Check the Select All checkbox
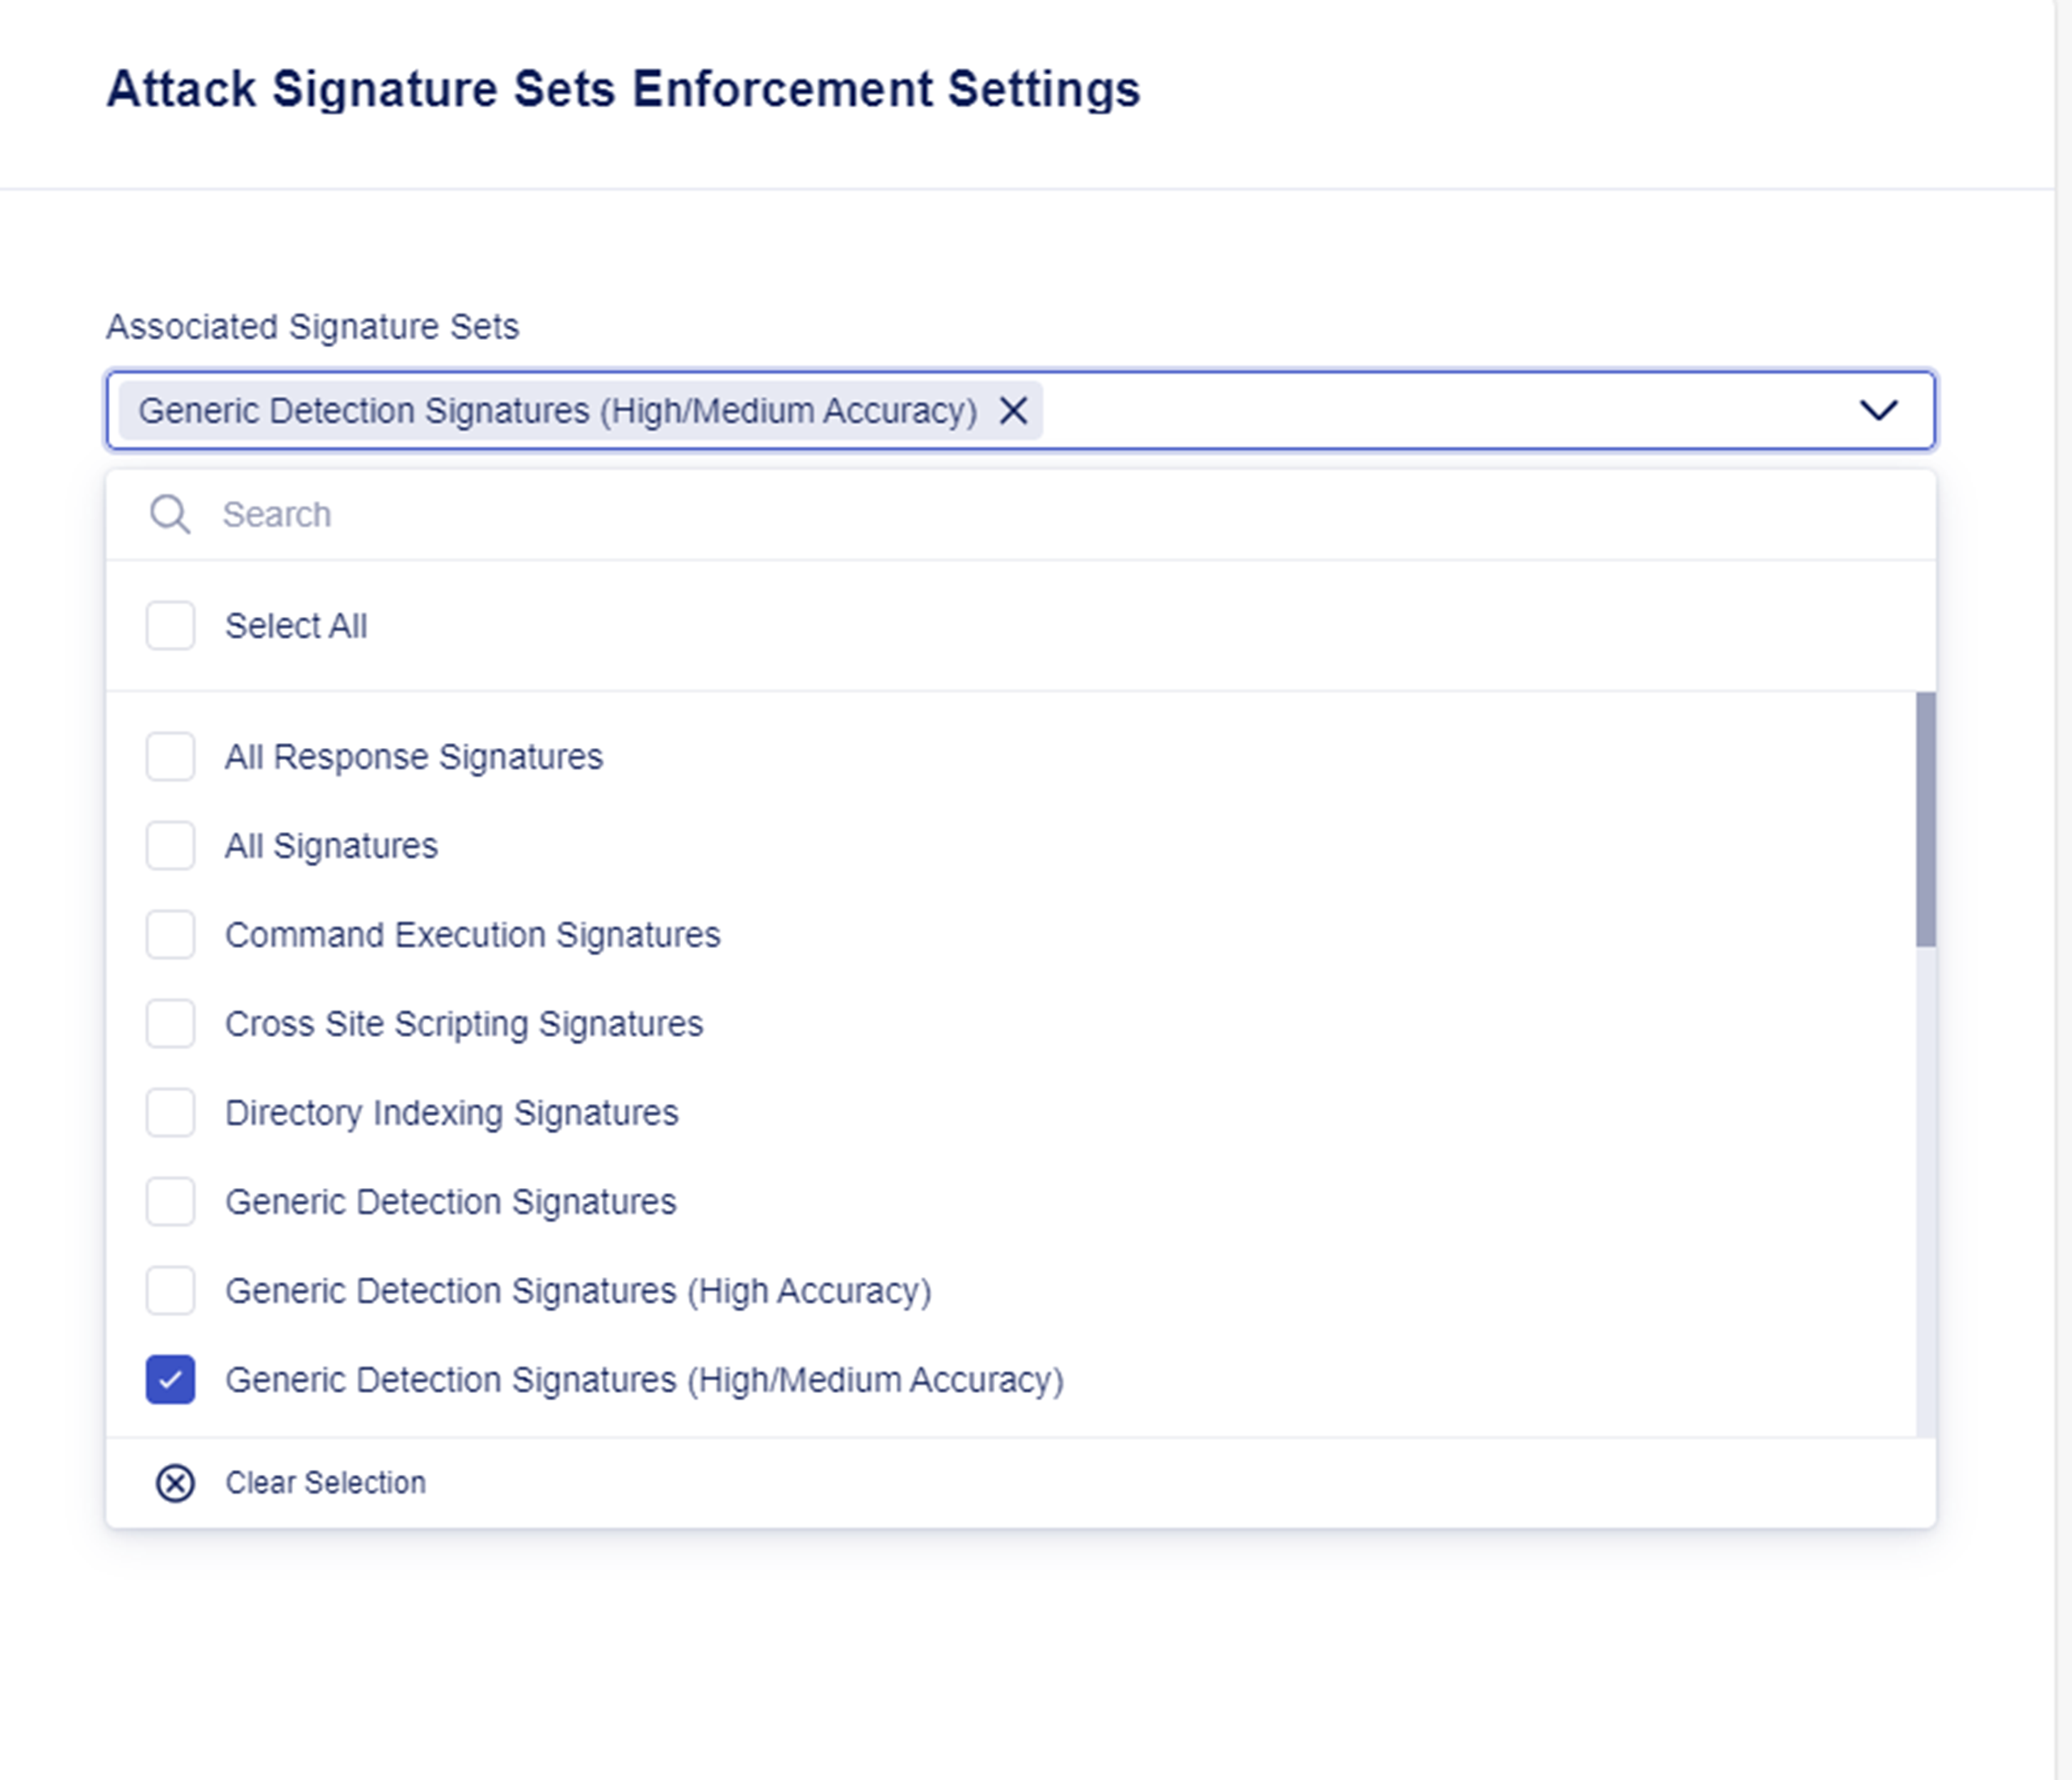The image size is (2072, 1780). [x=170, y=625]
